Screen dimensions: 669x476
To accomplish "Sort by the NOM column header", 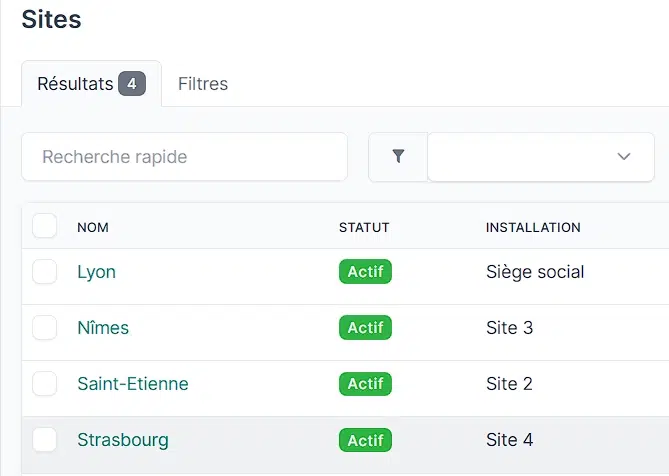I will coord(93,227).
